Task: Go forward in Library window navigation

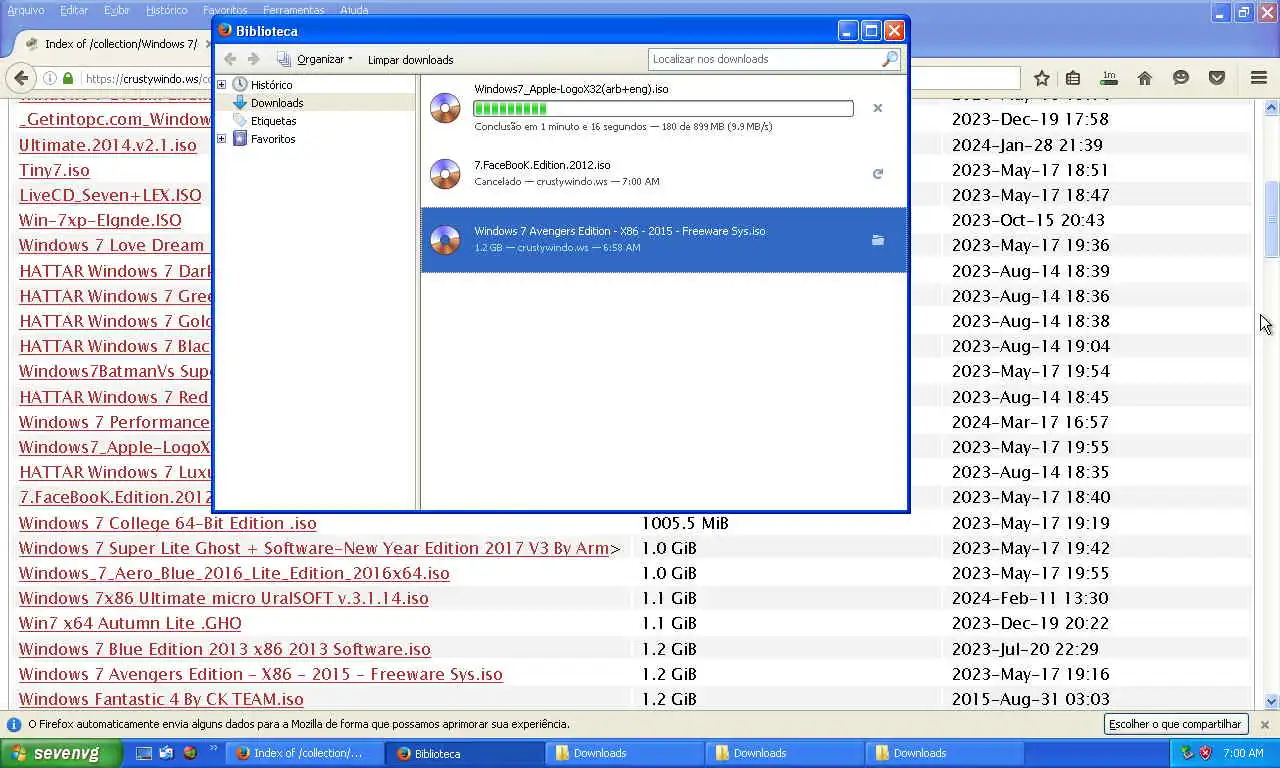Action: 254,59
